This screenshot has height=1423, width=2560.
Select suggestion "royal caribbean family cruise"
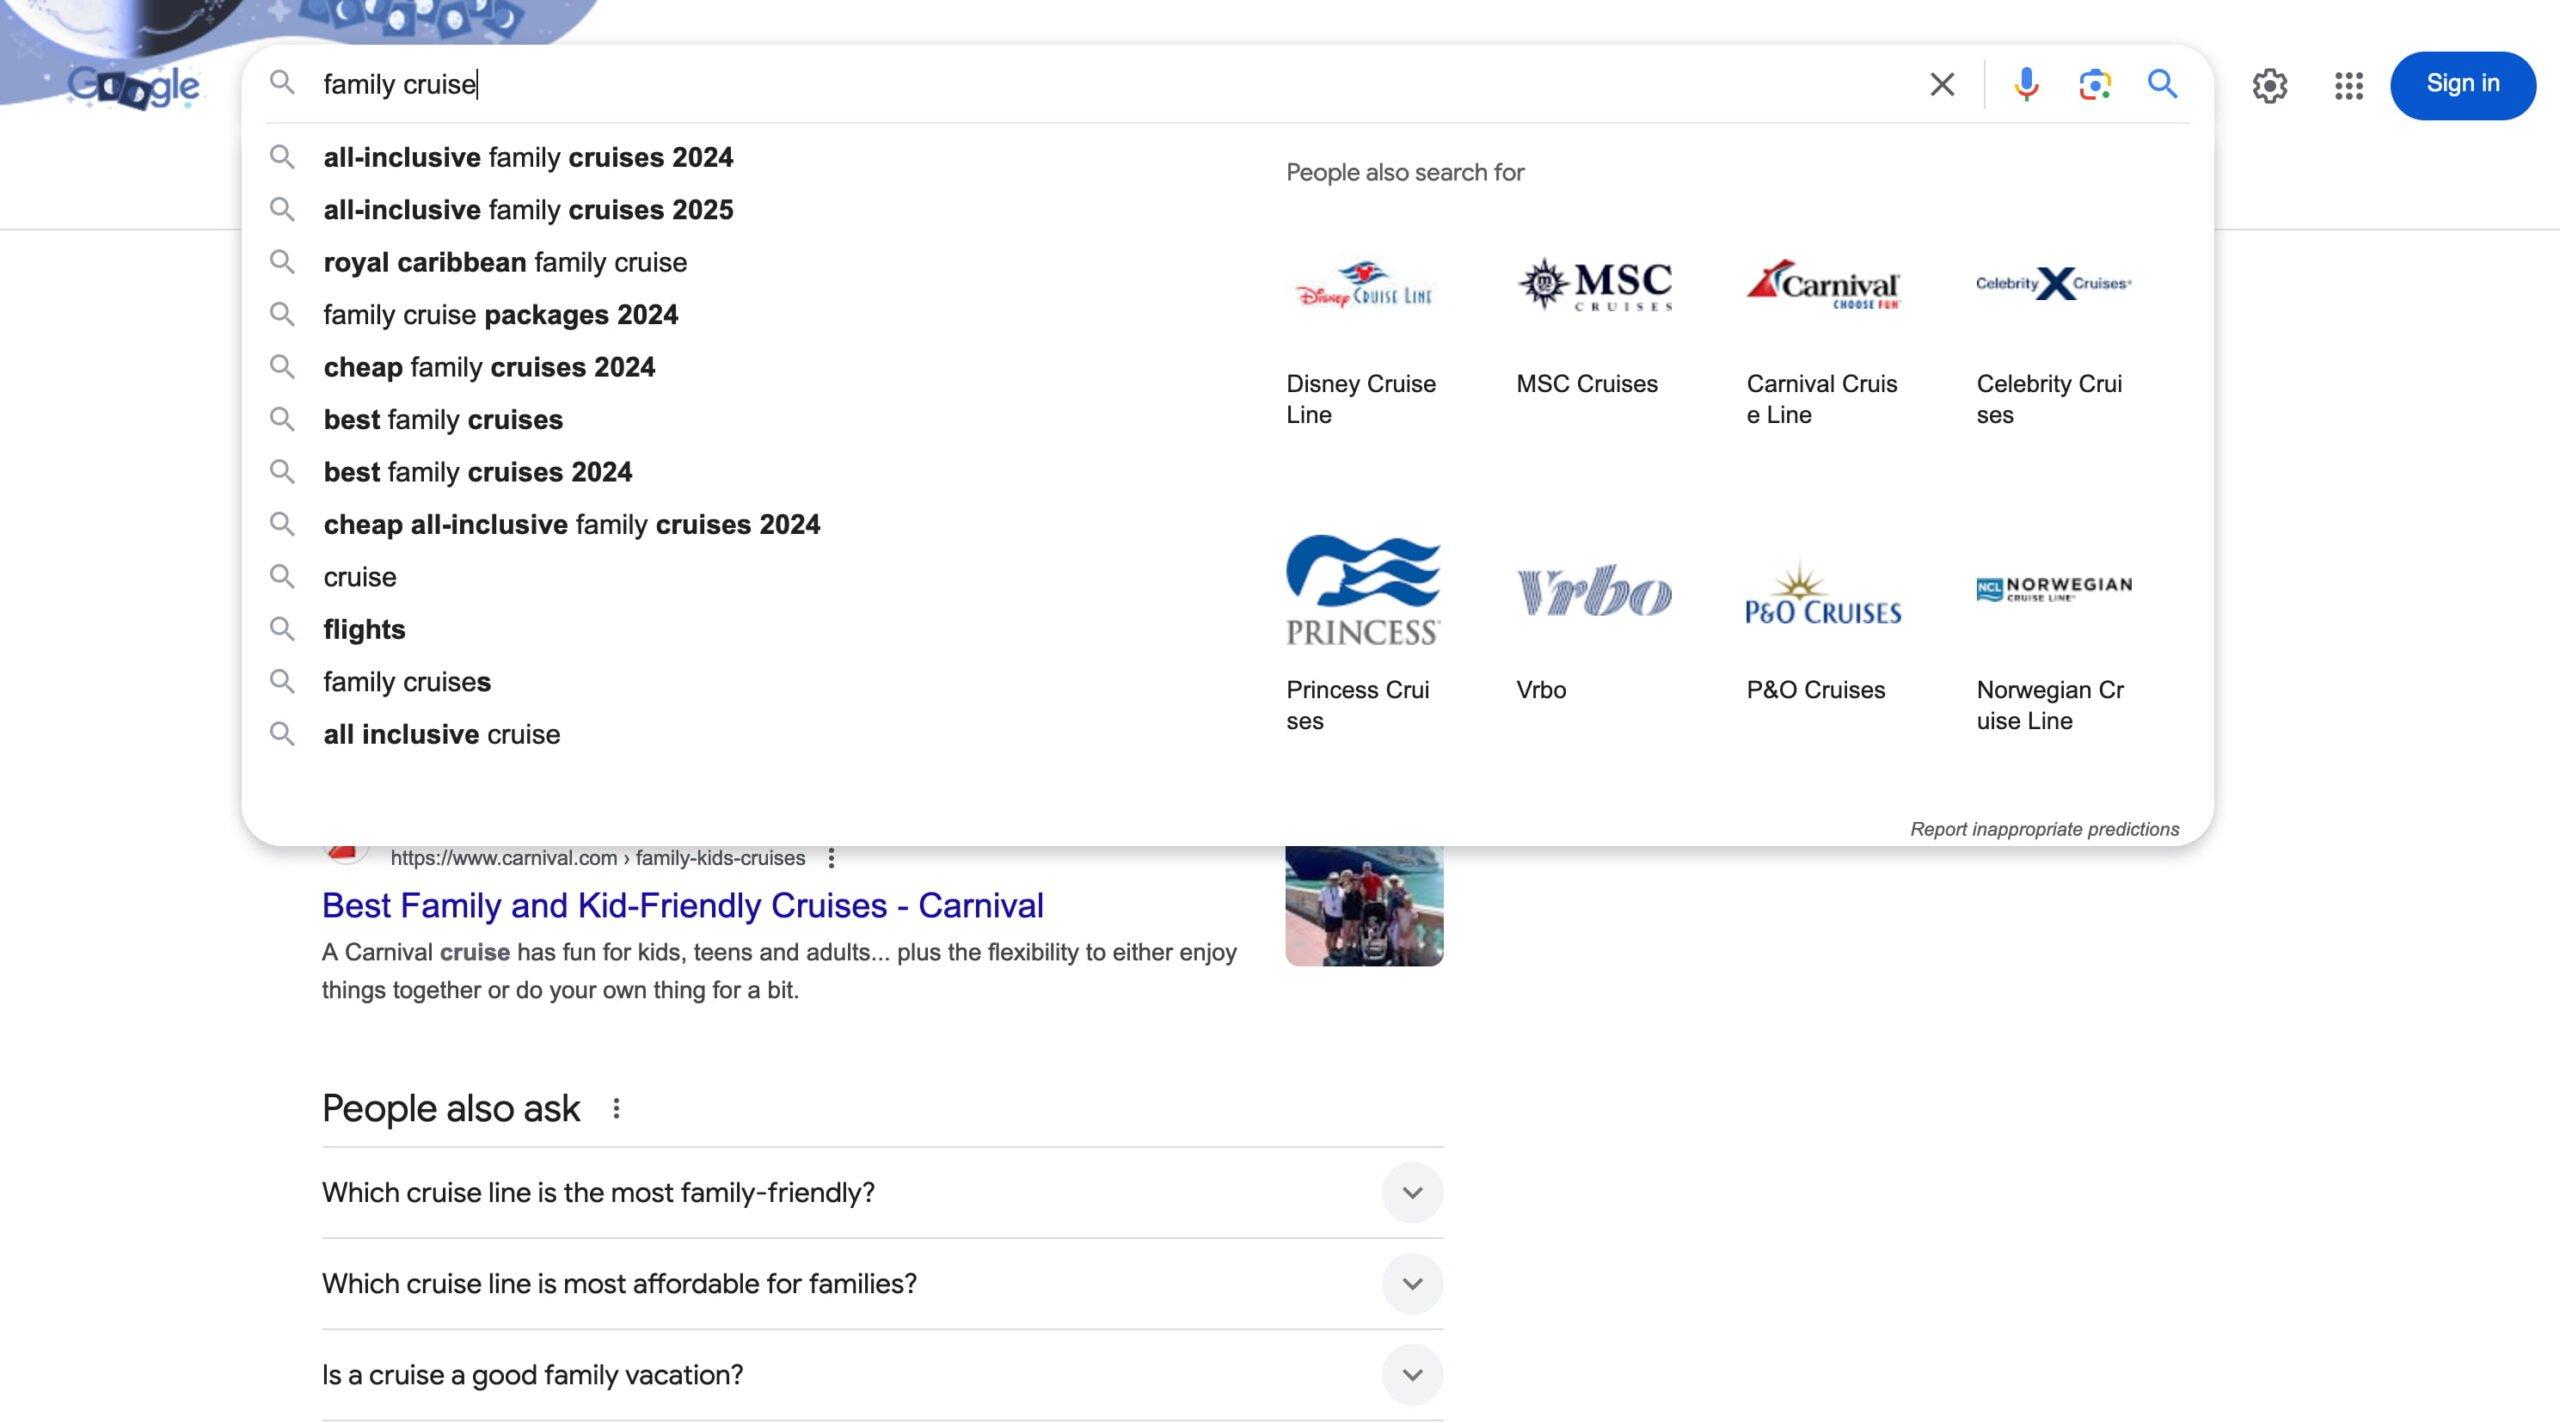(505, 262)
